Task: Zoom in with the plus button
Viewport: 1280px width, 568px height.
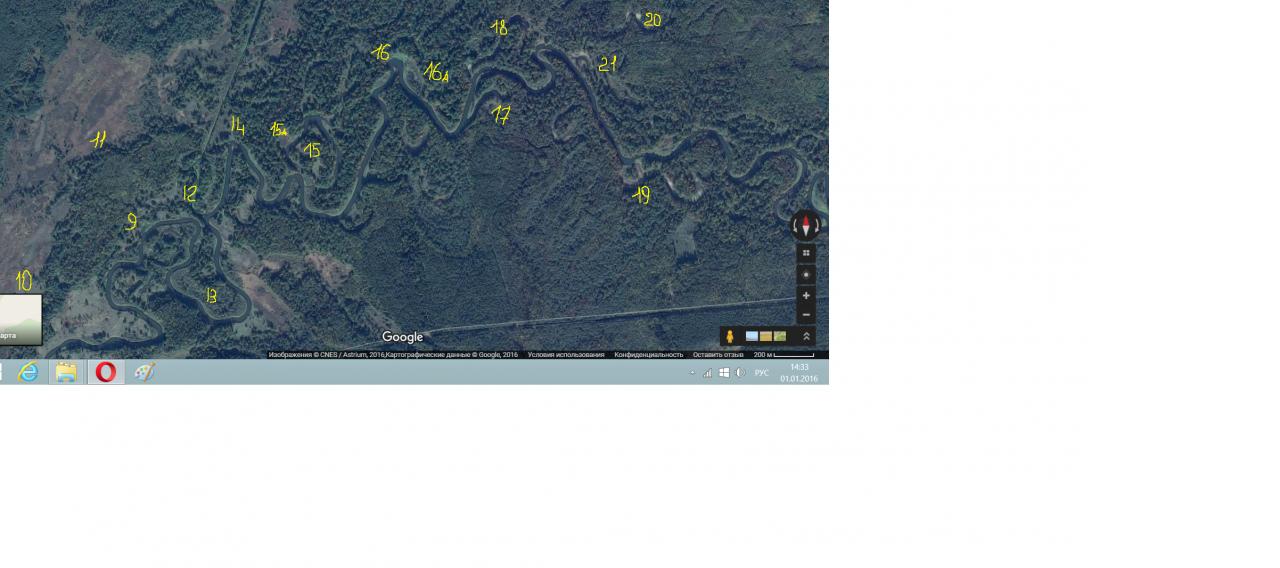Action: (806, 296)
